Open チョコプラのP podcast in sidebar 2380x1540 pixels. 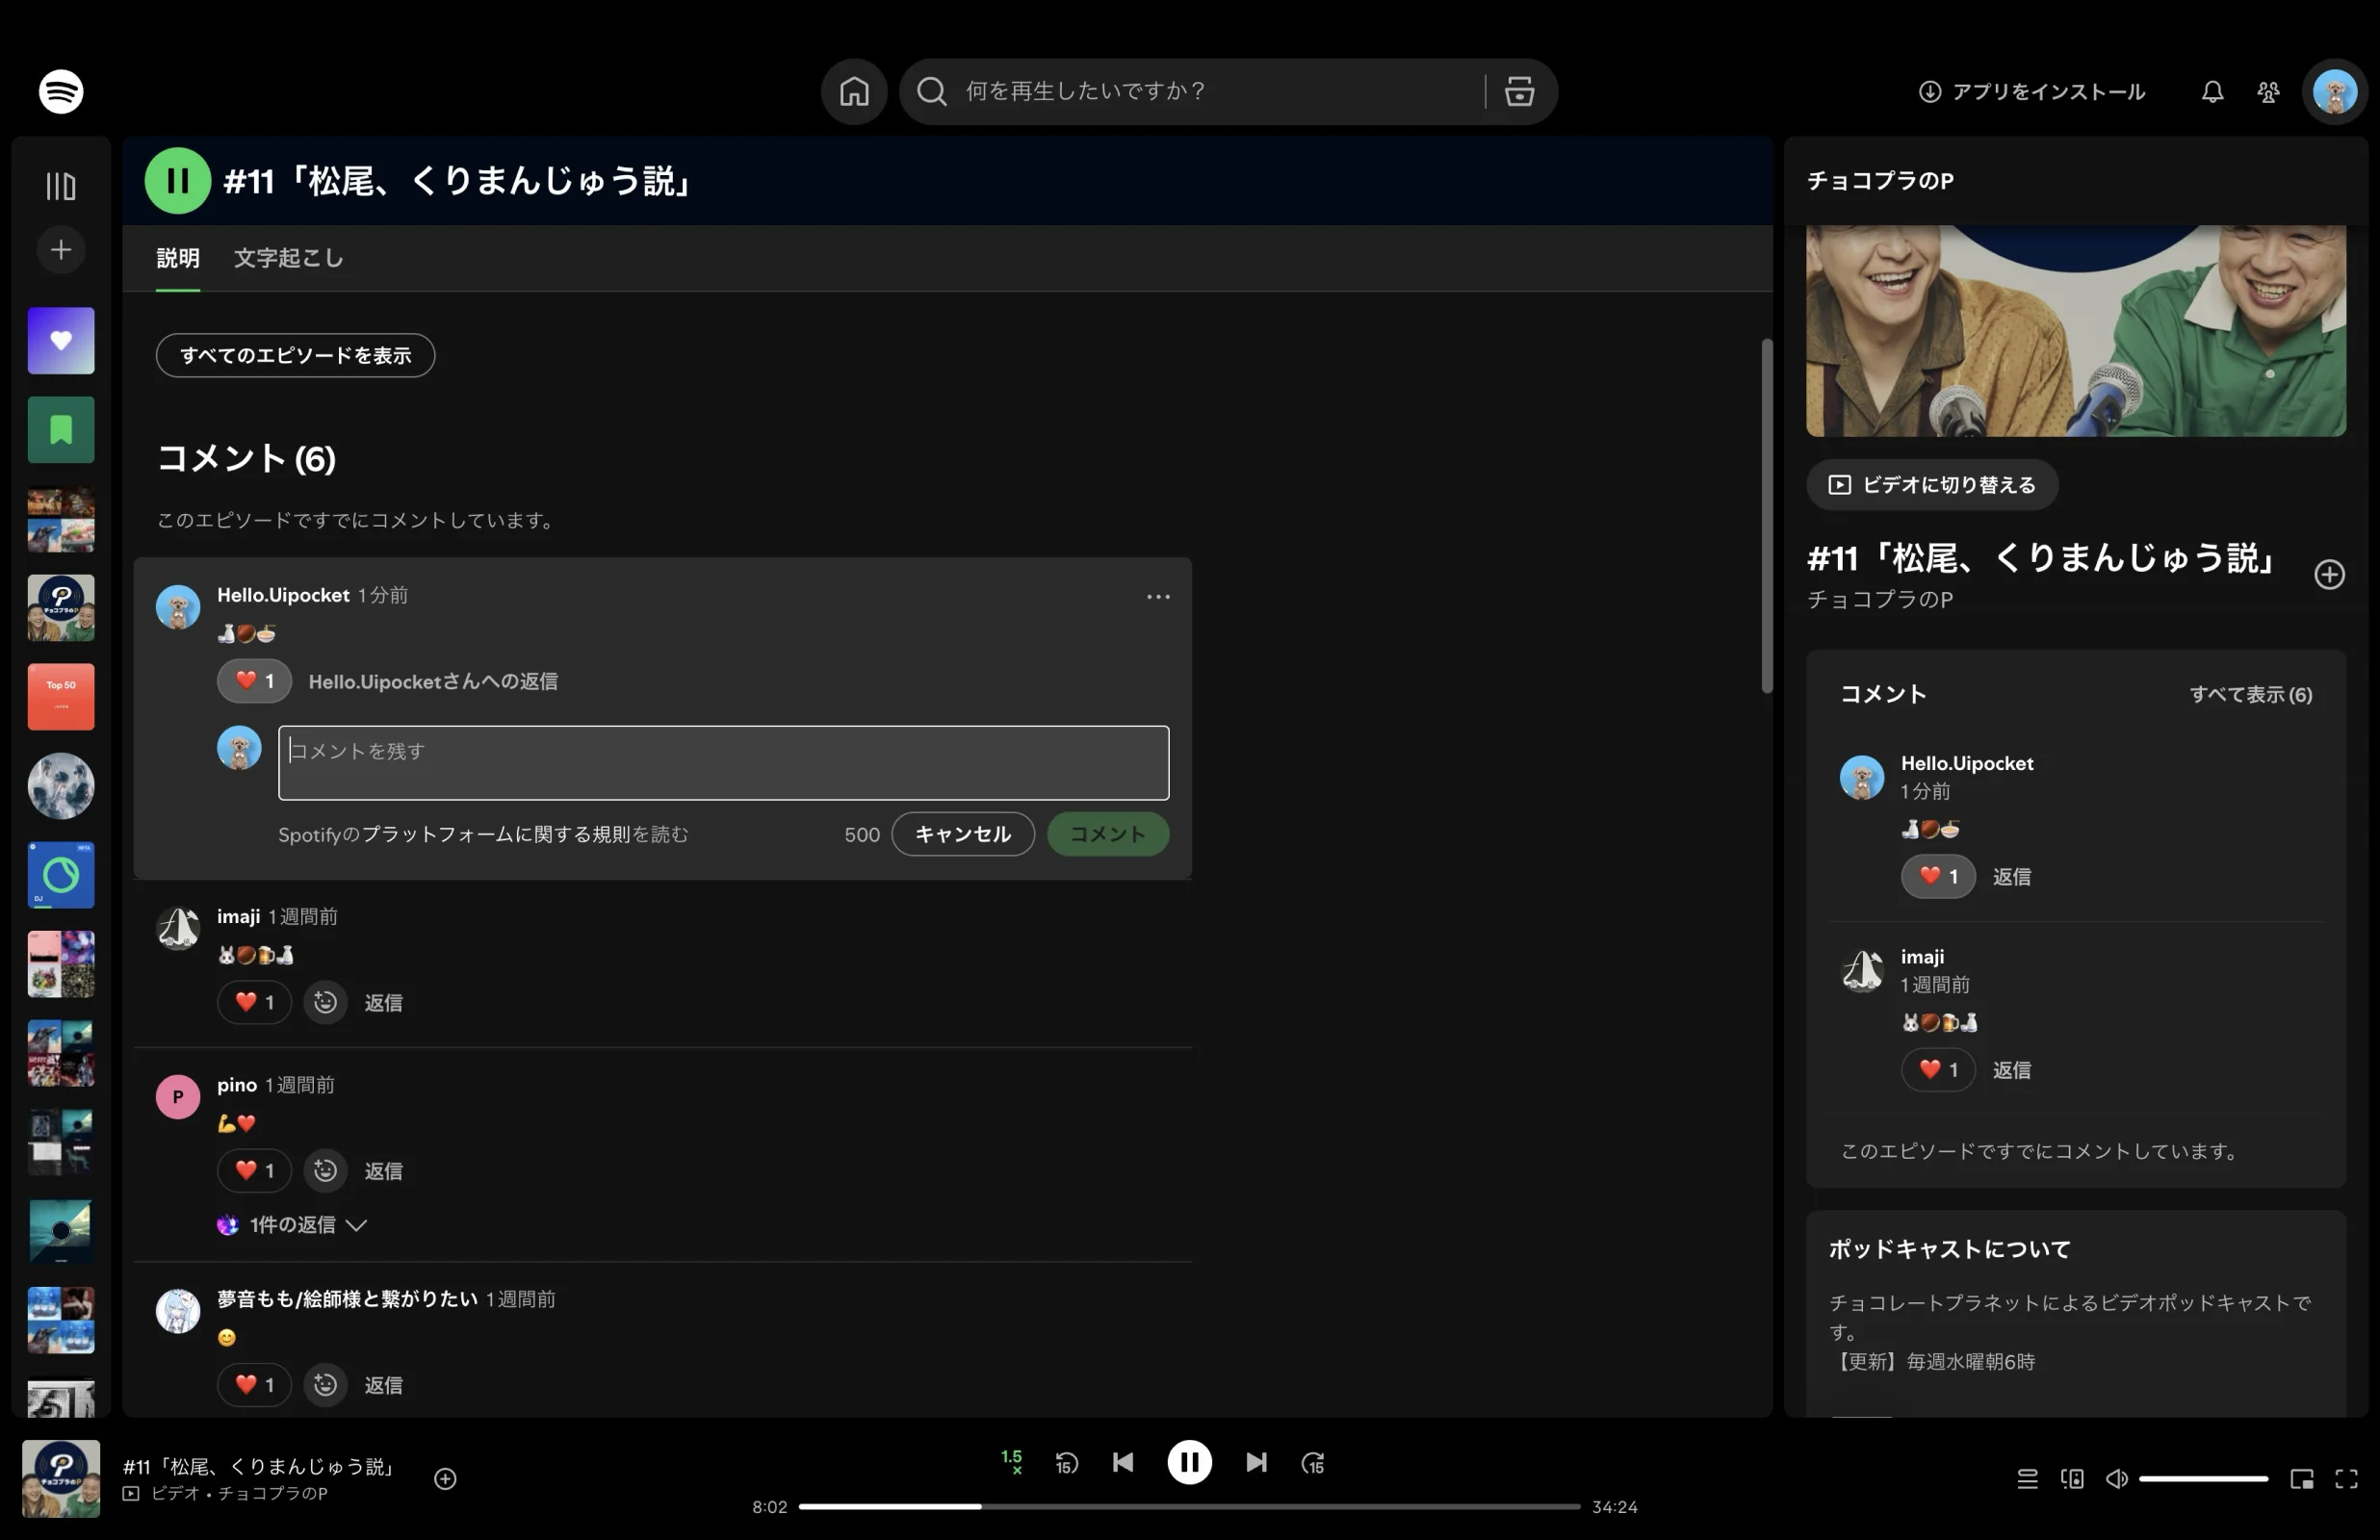61,608
